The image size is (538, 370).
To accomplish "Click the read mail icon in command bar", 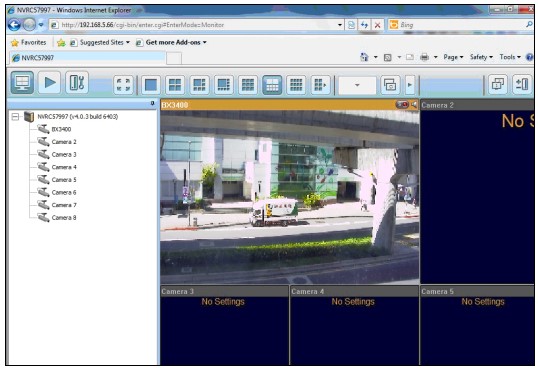I will pyautogui.click(x=410, y=57).
